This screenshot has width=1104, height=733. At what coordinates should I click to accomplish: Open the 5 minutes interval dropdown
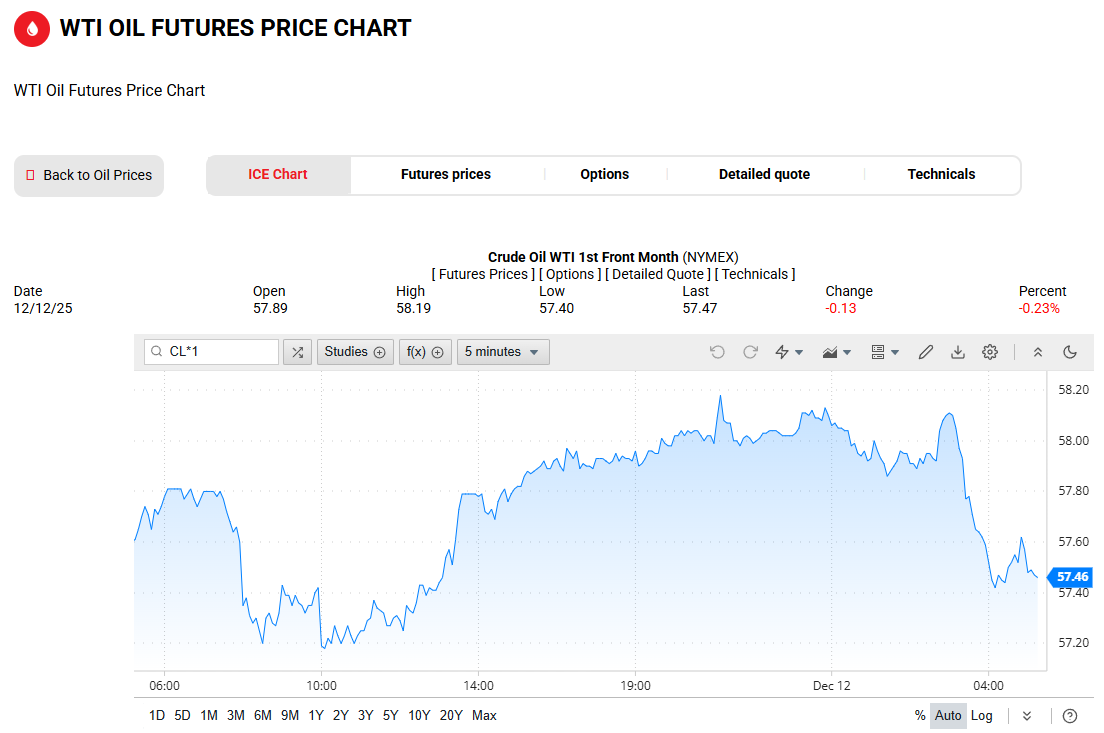pyautogui.click(x=503, y=352)
